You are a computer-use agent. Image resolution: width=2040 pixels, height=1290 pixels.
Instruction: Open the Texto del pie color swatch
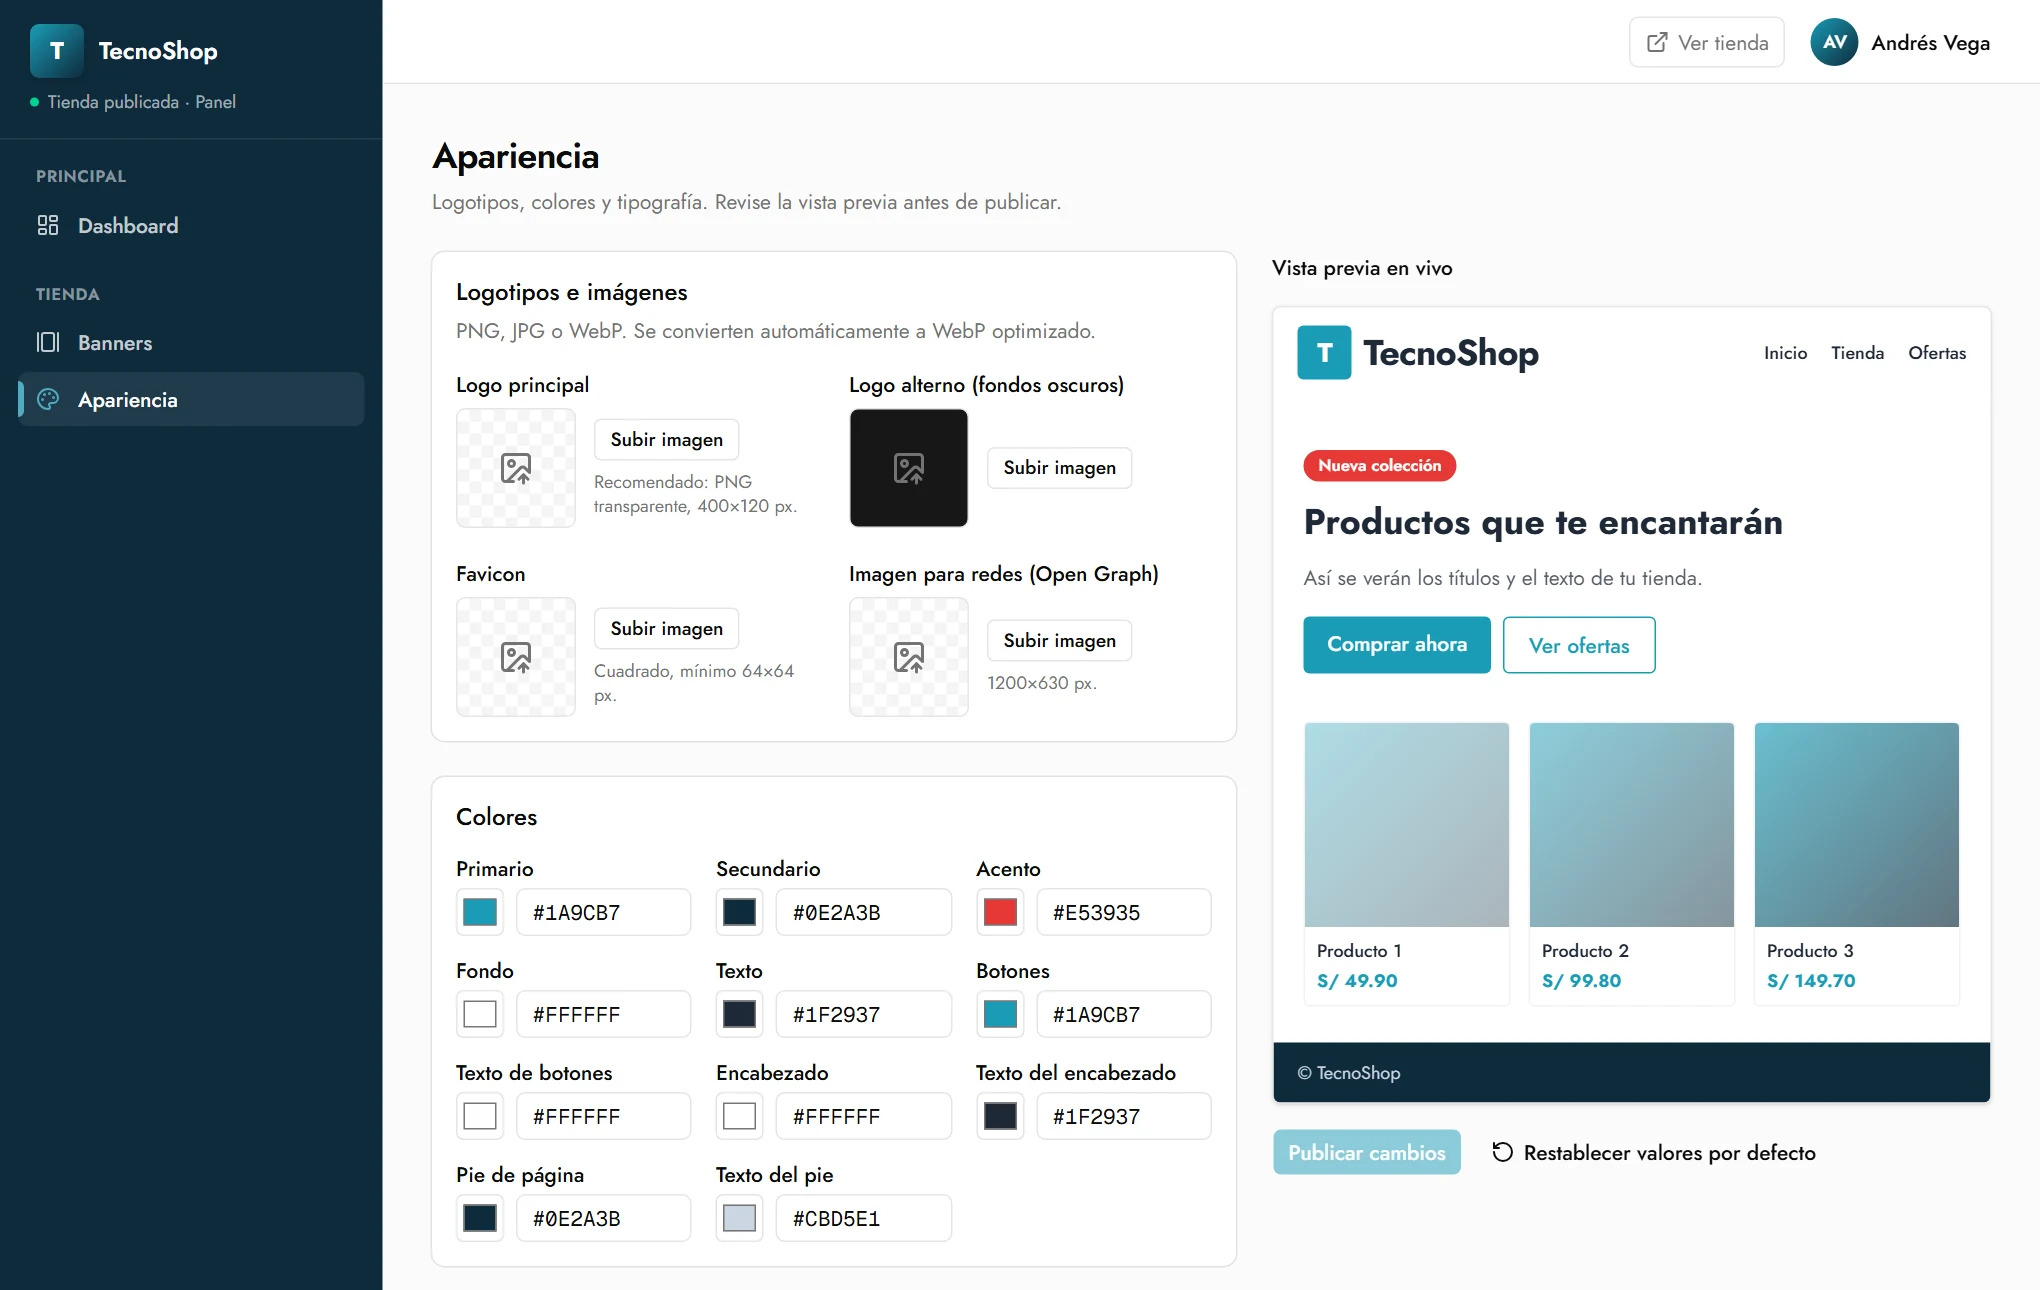point(740,1218)
